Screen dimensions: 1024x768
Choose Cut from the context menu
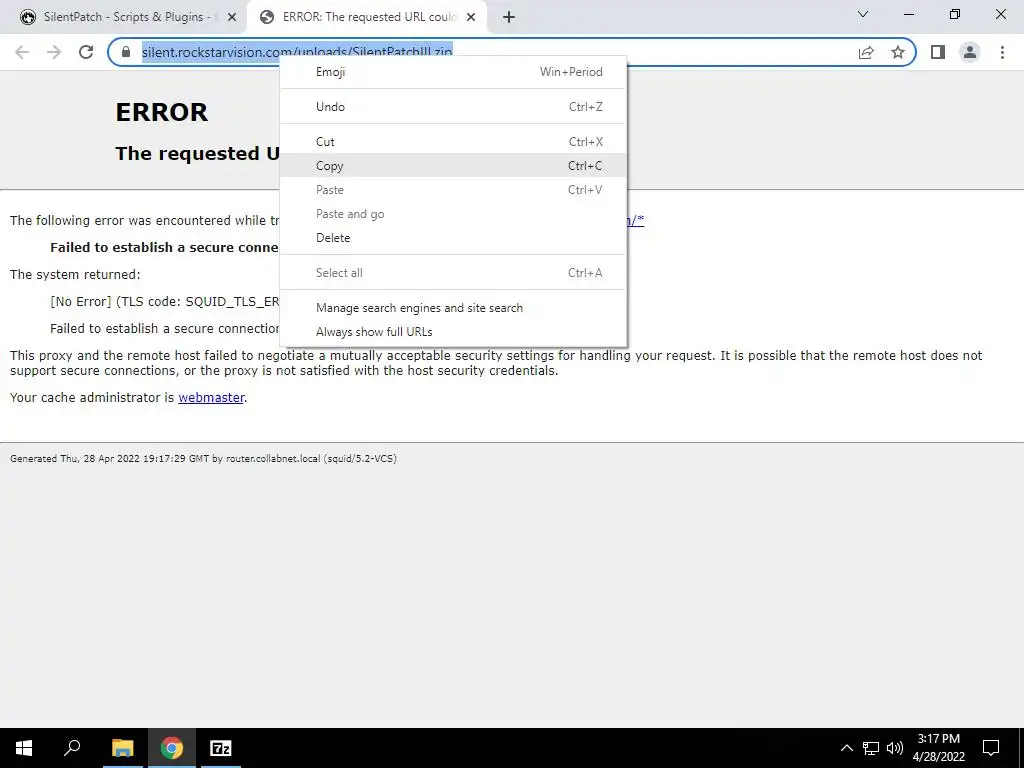tap(453, 142)
